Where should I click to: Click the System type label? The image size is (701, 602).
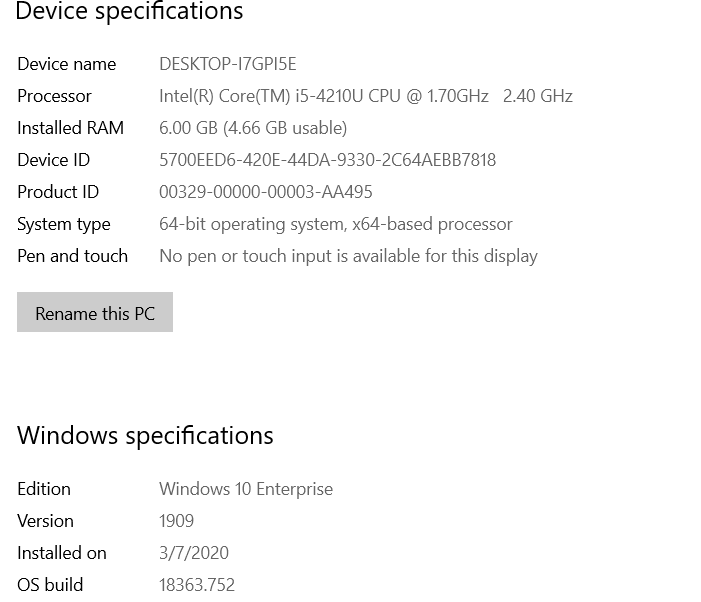click(x=63, y=224)
